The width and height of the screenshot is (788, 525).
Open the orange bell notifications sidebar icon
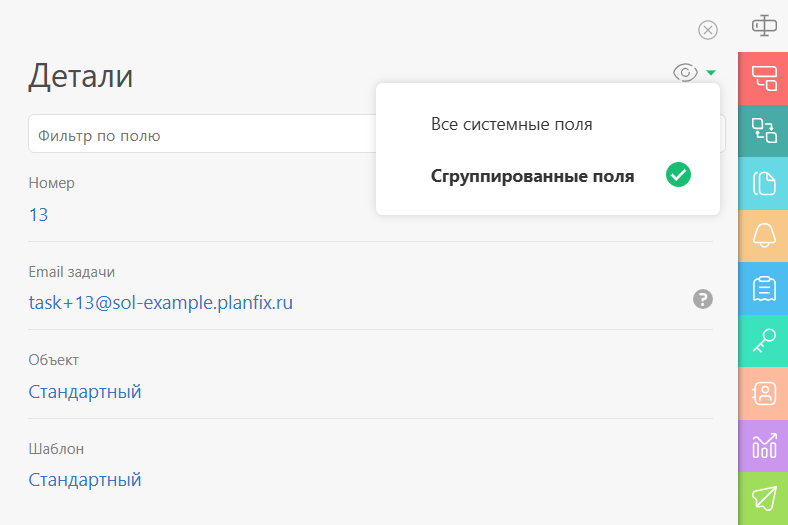pyautogui.click(x=763, y=236)
